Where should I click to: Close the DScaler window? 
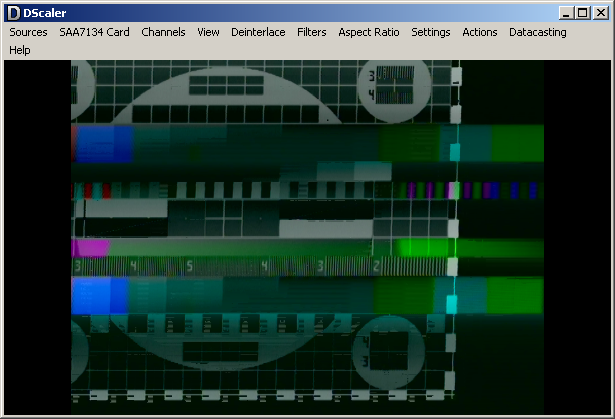click(600, 13)
